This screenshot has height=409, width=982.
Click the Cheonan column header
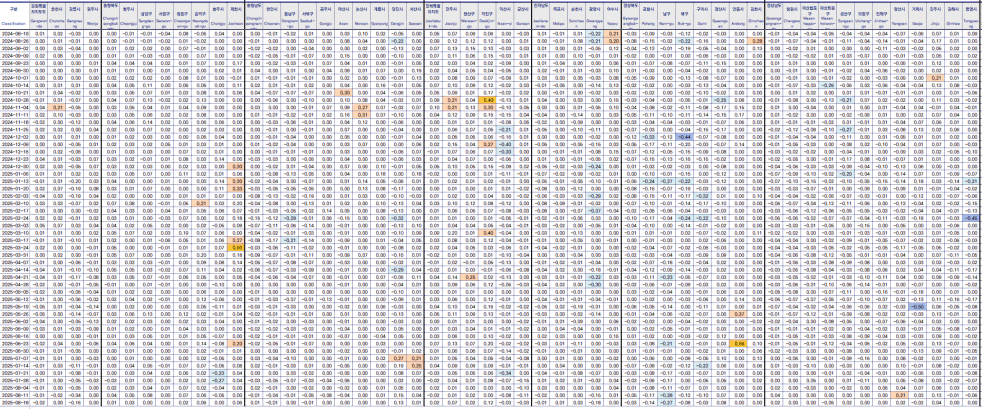tap(272, 16)
